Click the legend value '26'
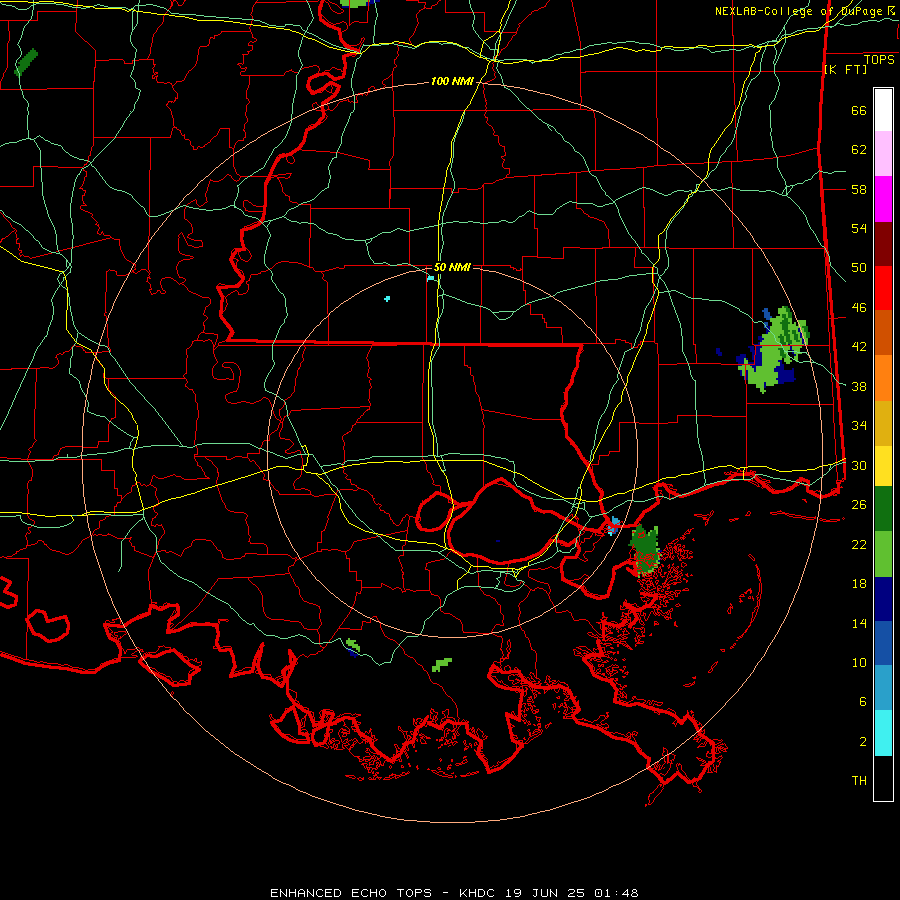The image size is (900, 900). click(859, 505)
